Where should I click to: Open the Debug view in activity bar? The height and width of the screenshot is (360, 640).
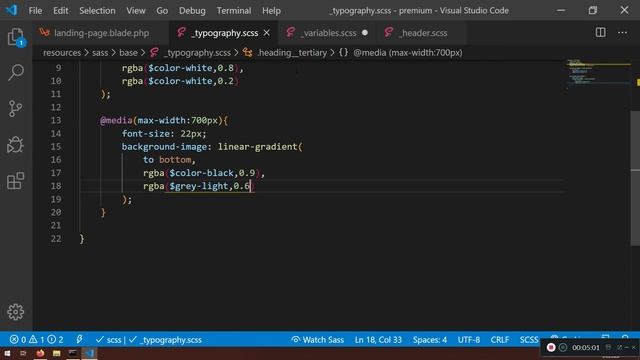pos(16,144)
